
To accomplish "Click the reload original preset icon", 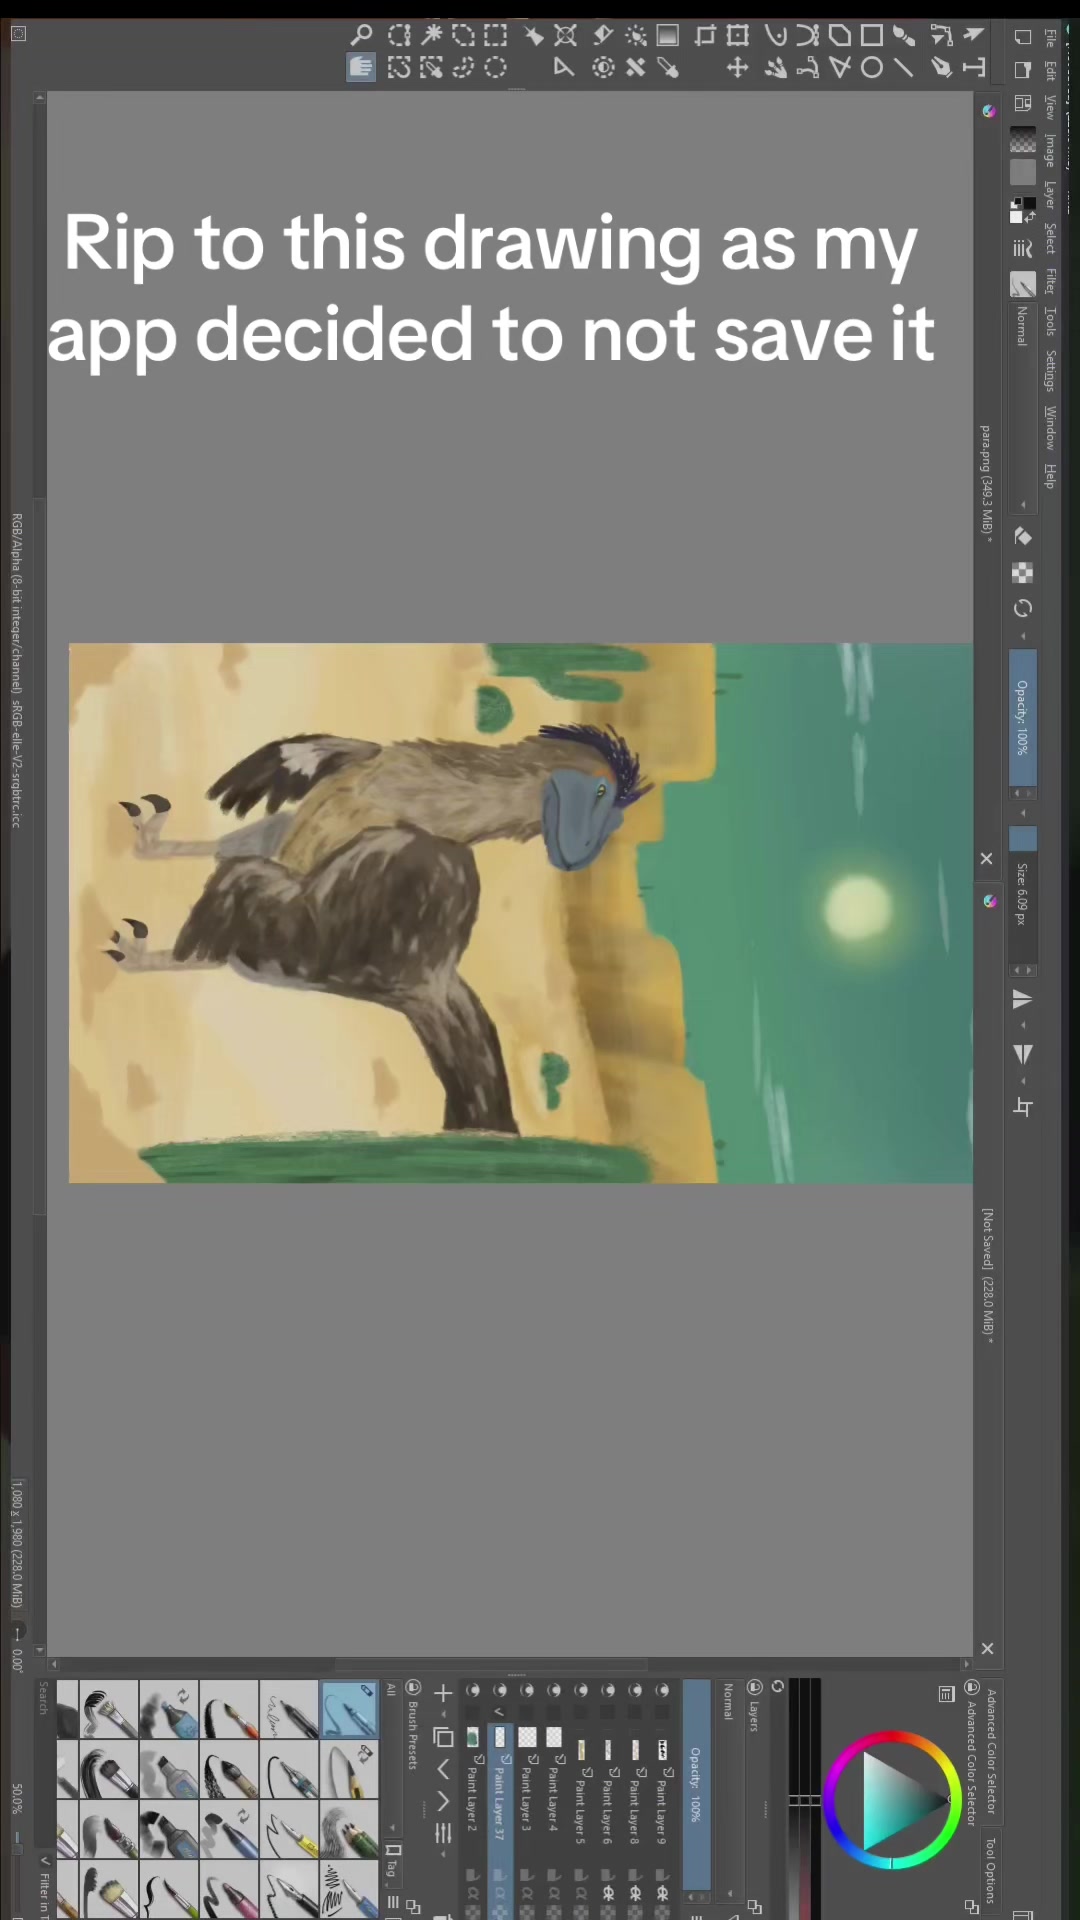I will coord(1022,608).
